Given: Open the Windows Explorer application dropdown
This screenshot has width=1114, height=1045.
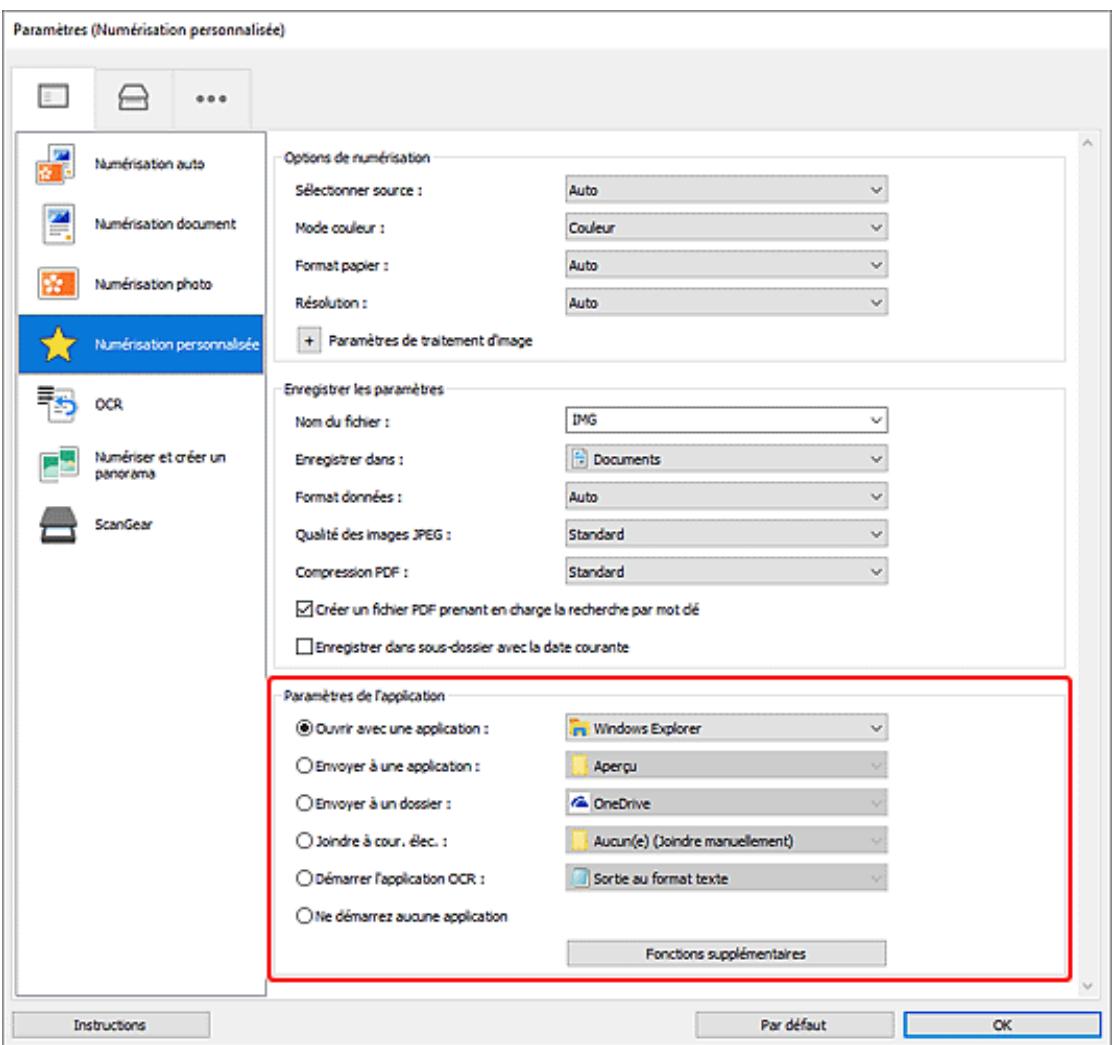Looking at the screenshot, I should click(x=726, y=728).
